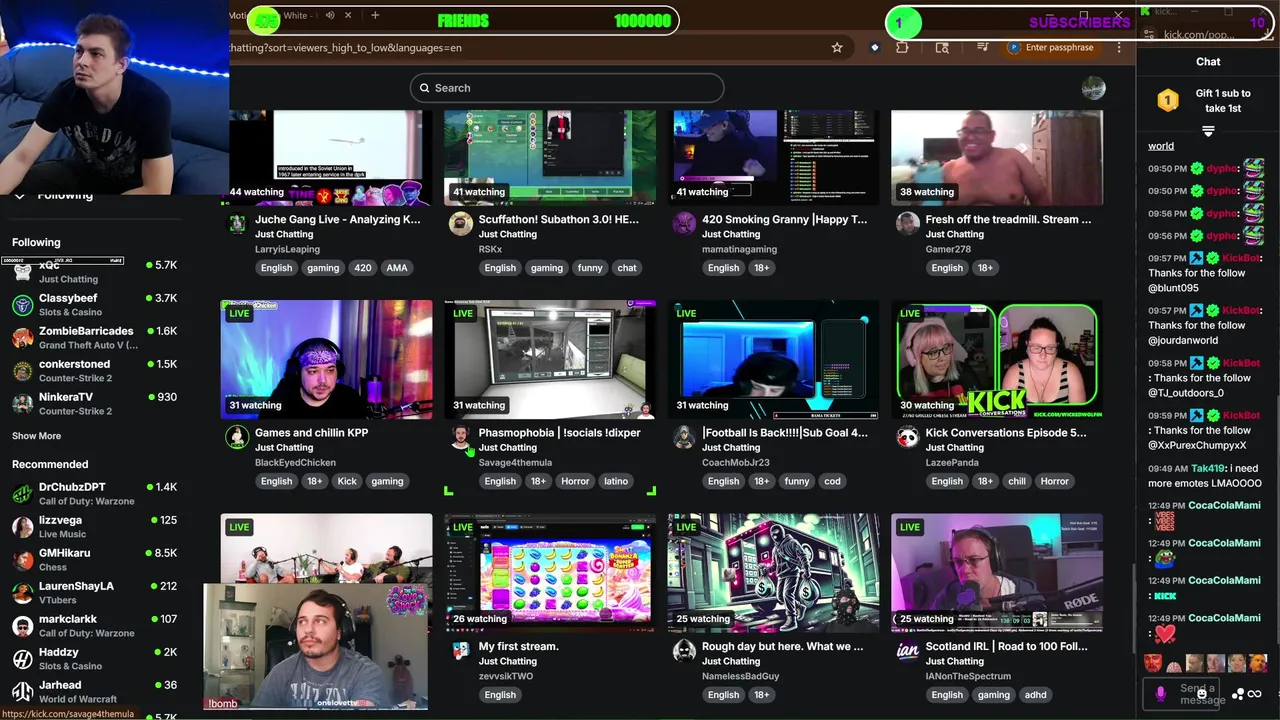1280x720 pixels.
Task: Open Jarhead World of Warcraft sidebar entry
Action: click(x=94, y=692)
